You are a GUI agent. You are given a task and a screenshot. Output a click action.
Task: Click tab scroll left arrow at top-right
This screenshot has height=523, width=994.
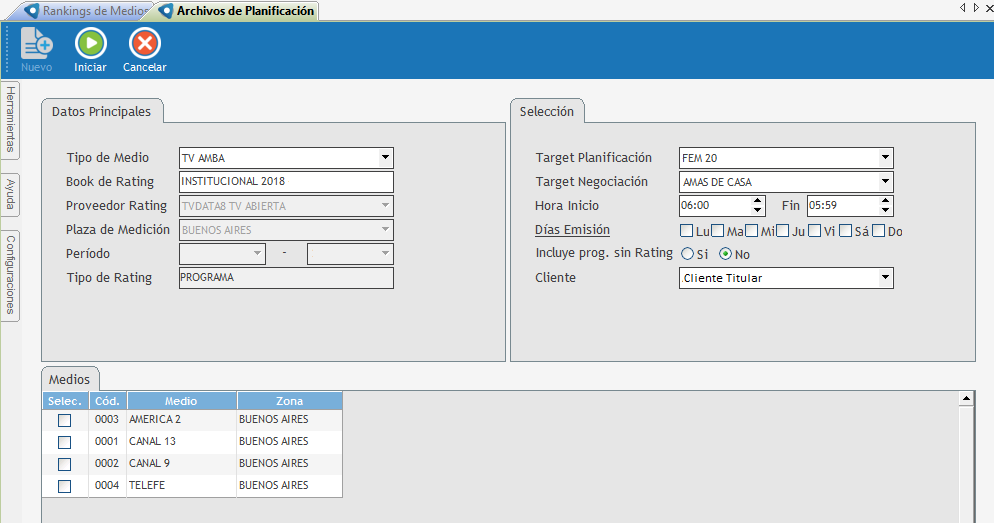tap(962, 7)
